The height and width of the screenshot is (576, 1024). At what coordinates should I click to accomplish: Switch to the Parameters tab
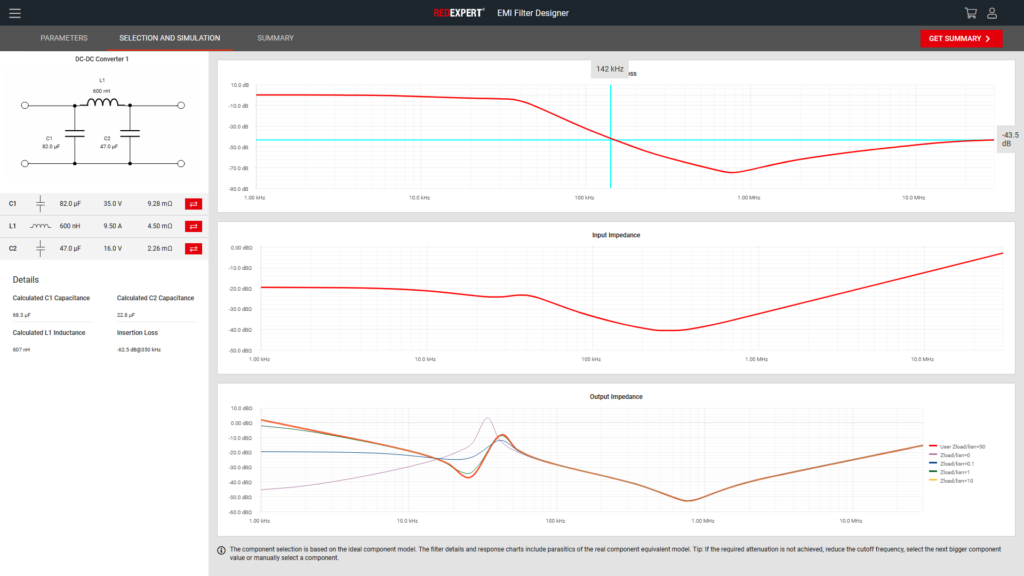(64, 38)
